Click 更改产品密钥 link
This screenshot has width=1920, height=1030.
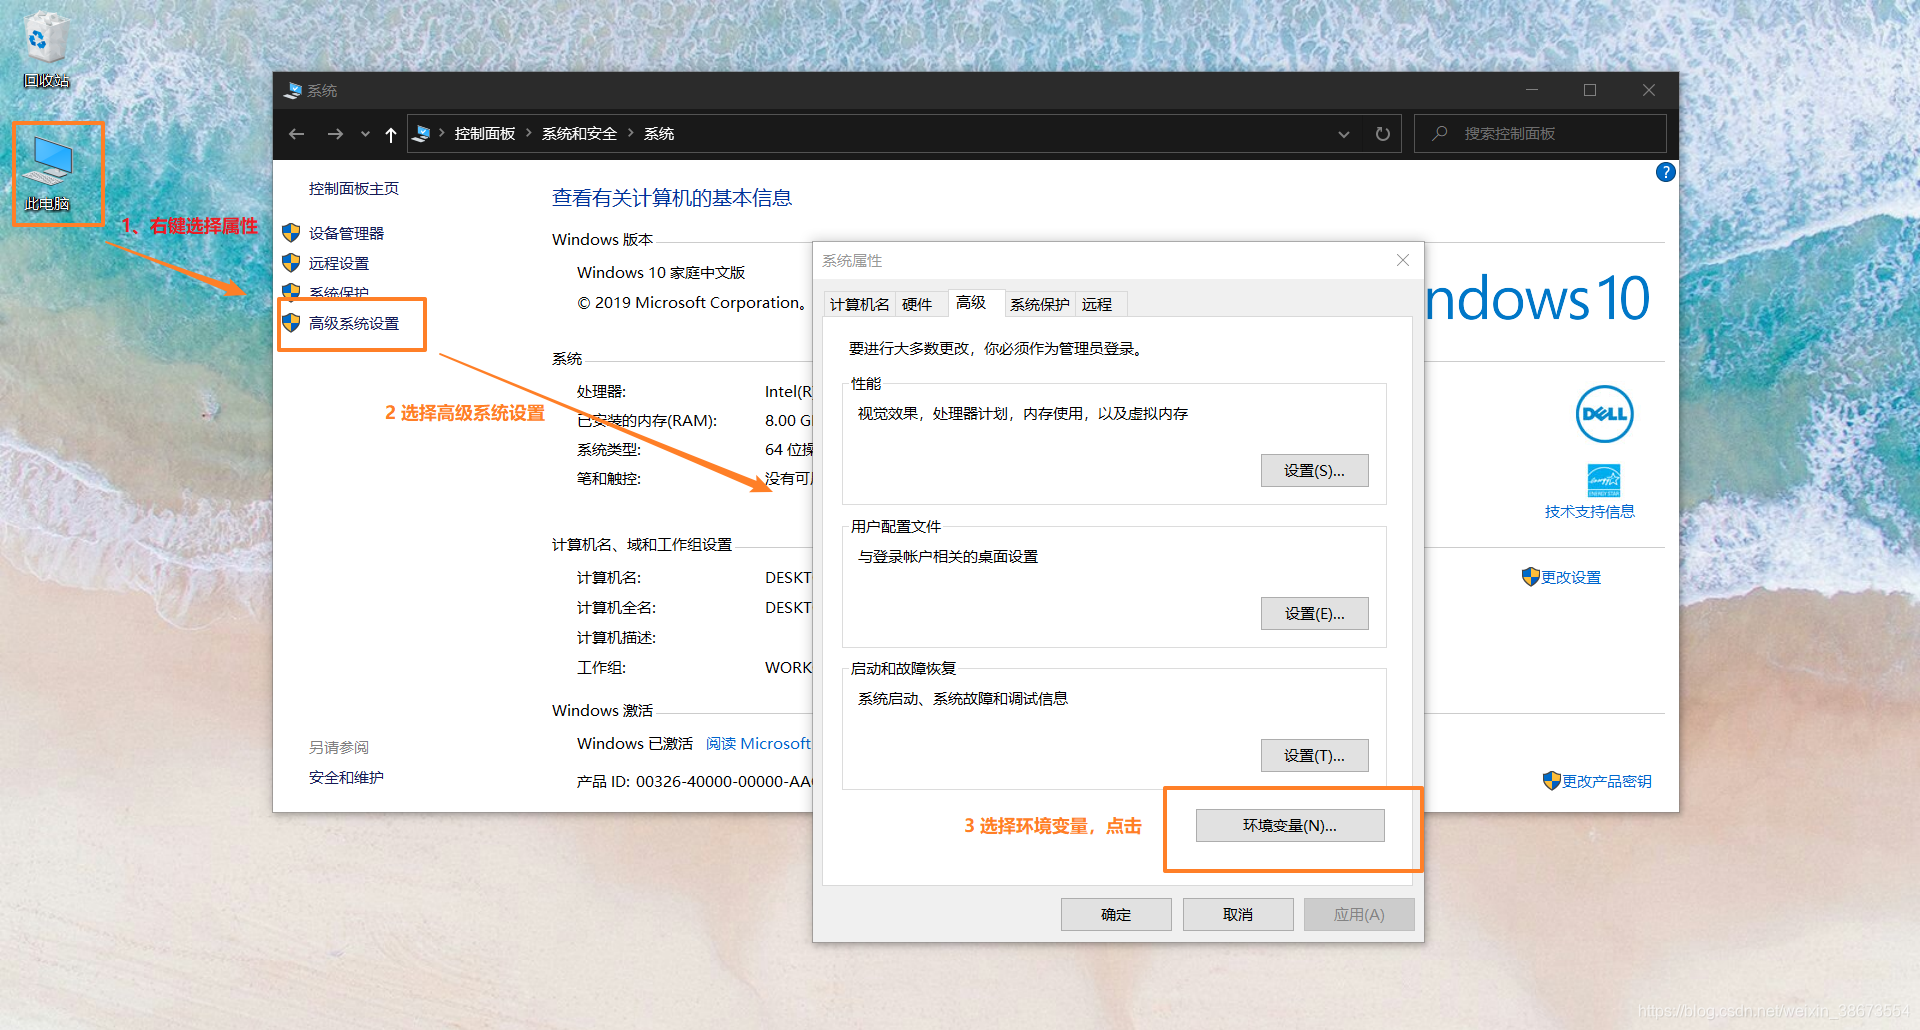coord(1607,782)
